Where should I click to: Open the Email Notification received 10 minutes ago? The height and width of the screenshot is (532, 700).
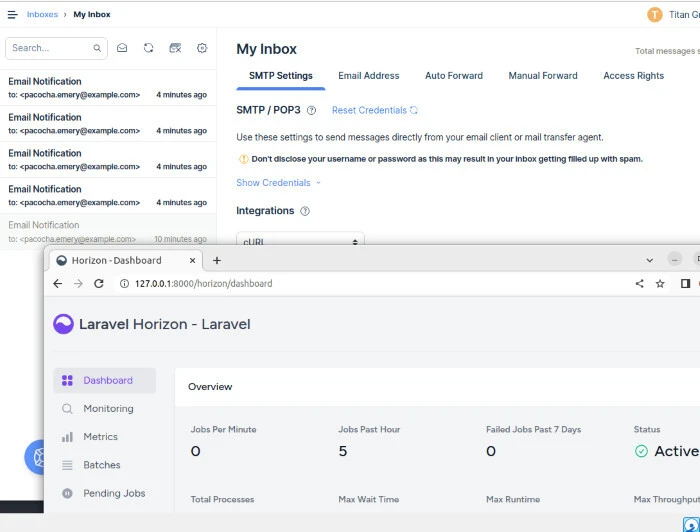[x=108, y=232]
